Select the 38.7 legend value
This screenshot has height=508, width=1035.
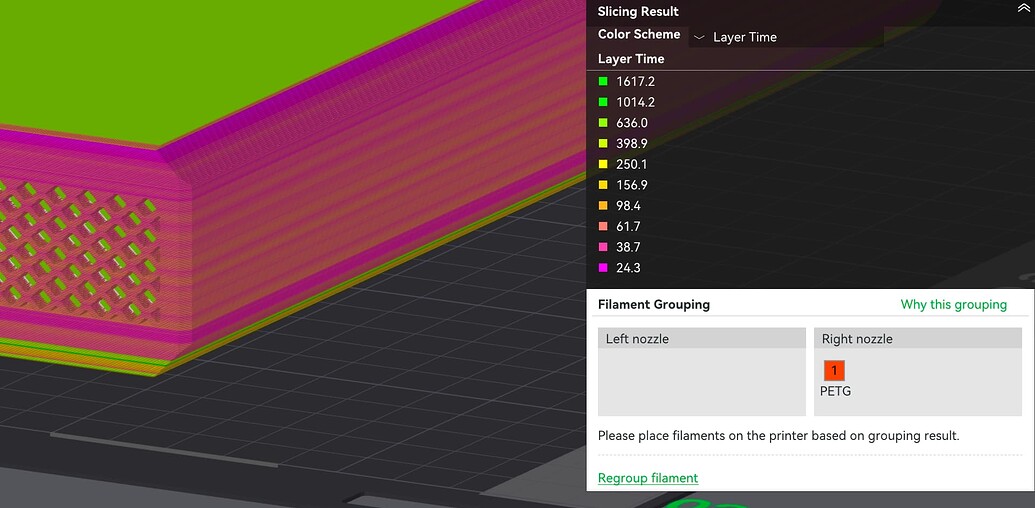point(628,247)
